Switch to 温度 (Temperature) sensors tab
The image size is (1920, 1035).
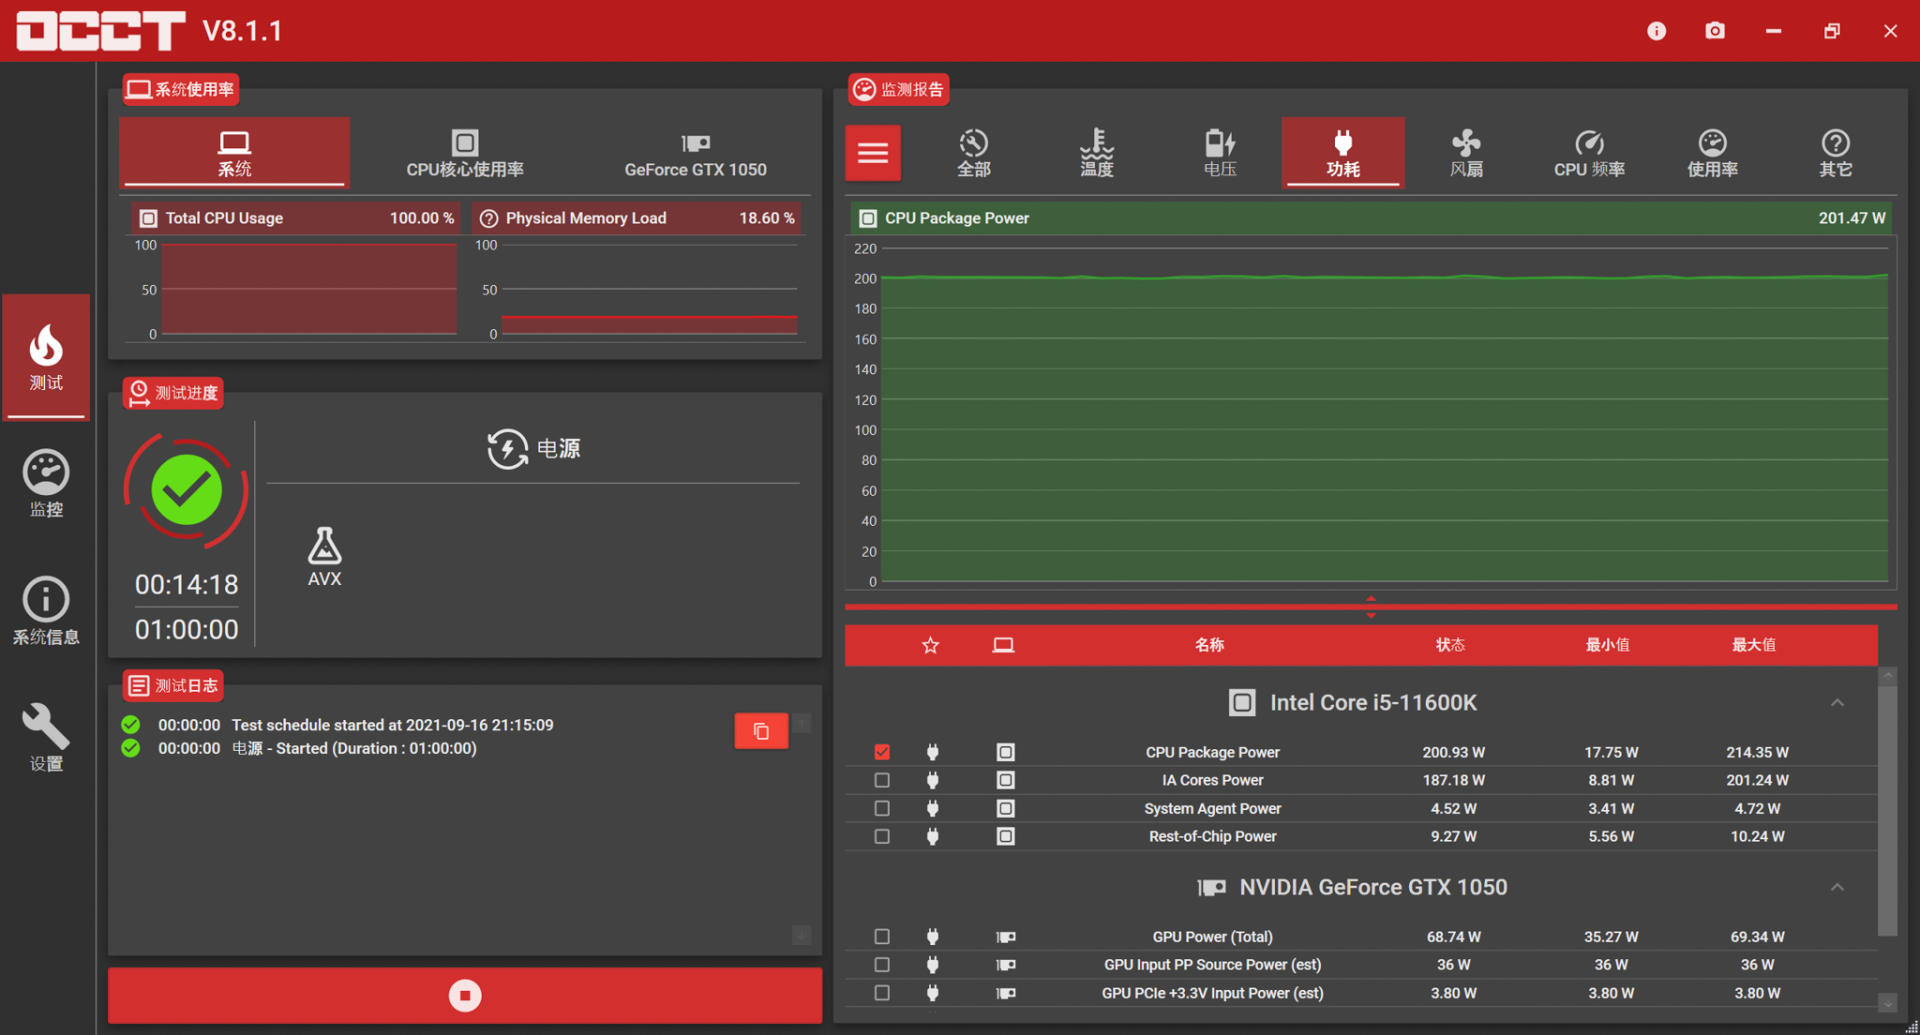pyautogui.click(x=1097, y=153)
